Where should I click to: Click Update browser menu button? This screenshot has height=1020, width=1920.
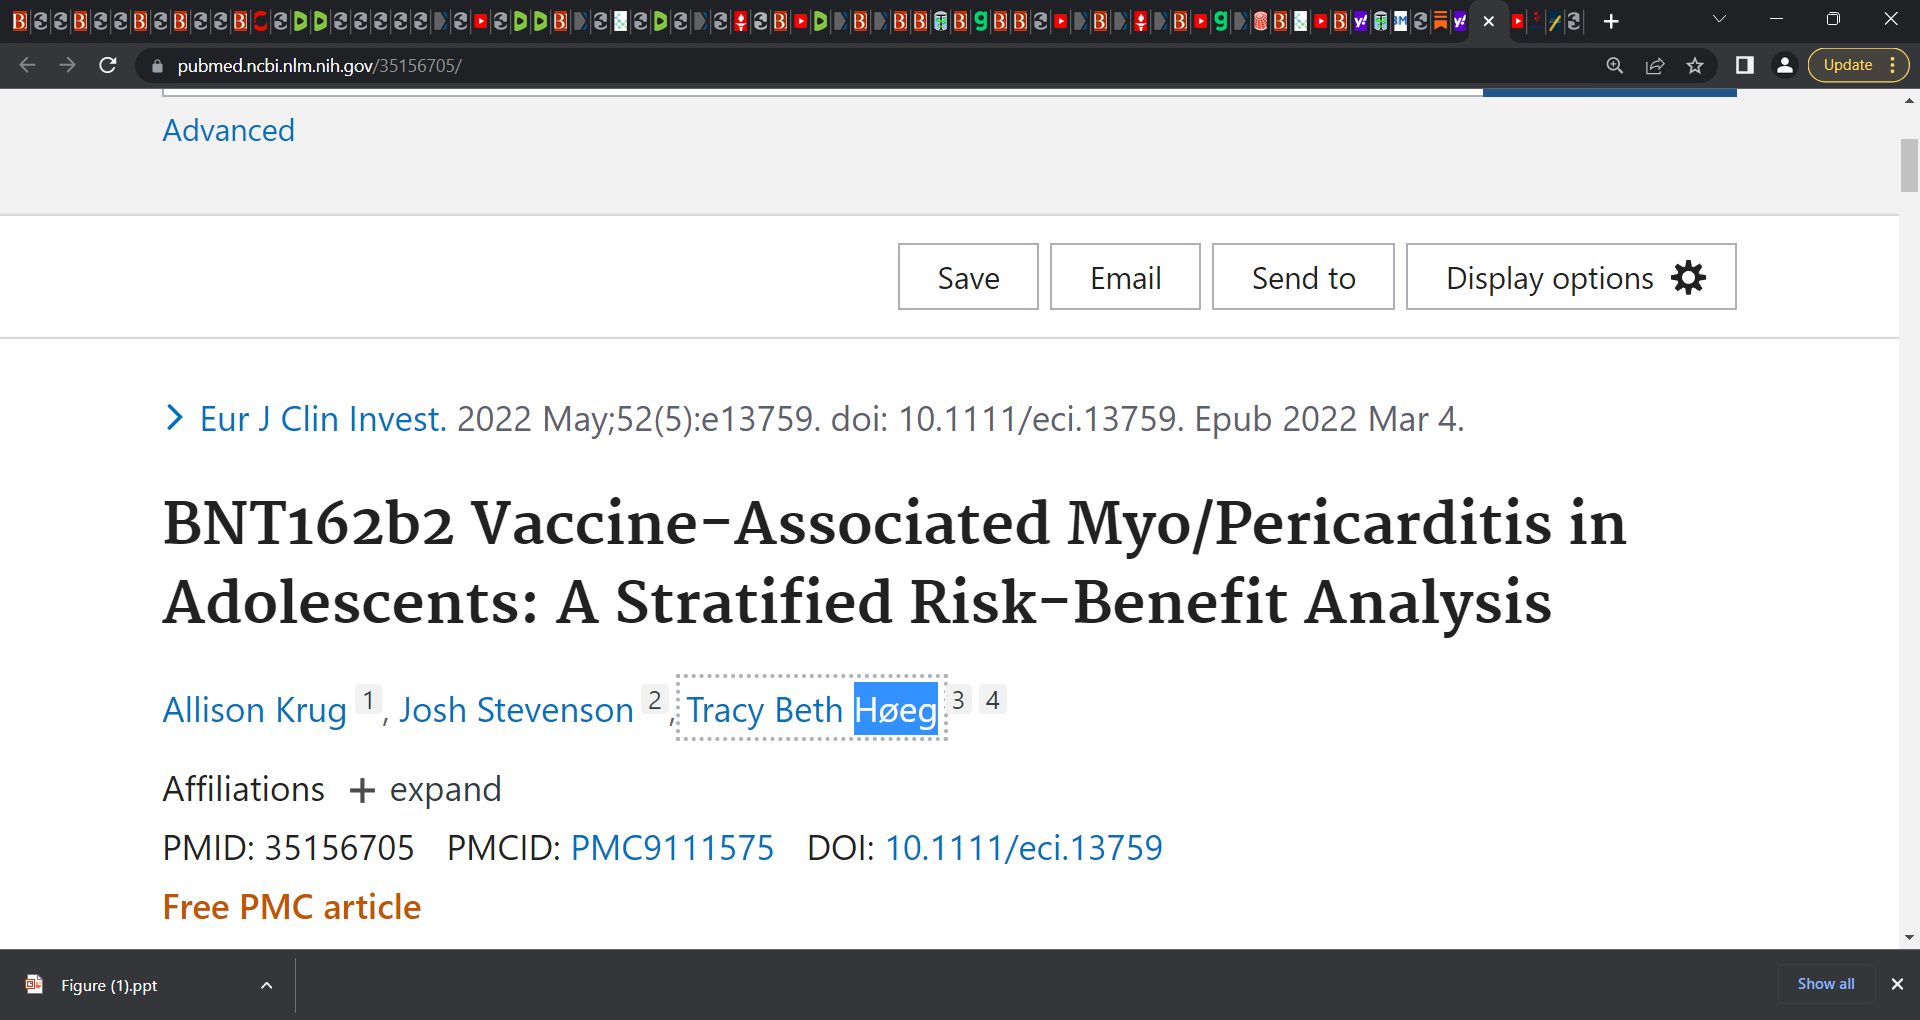click(1859, 65)
